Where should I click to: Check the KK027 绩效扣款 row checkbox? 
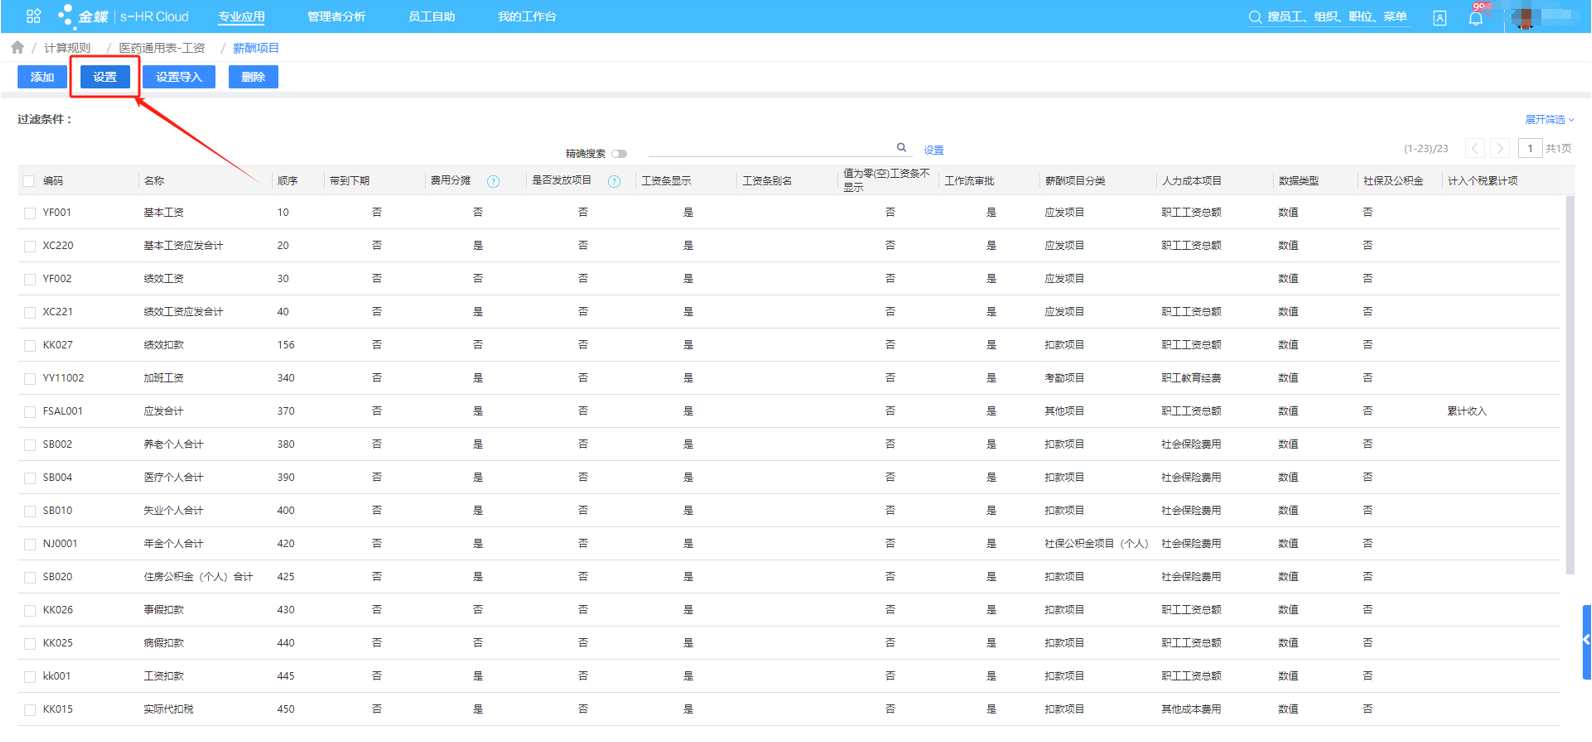pyautogui.click(x=30, y=345)
